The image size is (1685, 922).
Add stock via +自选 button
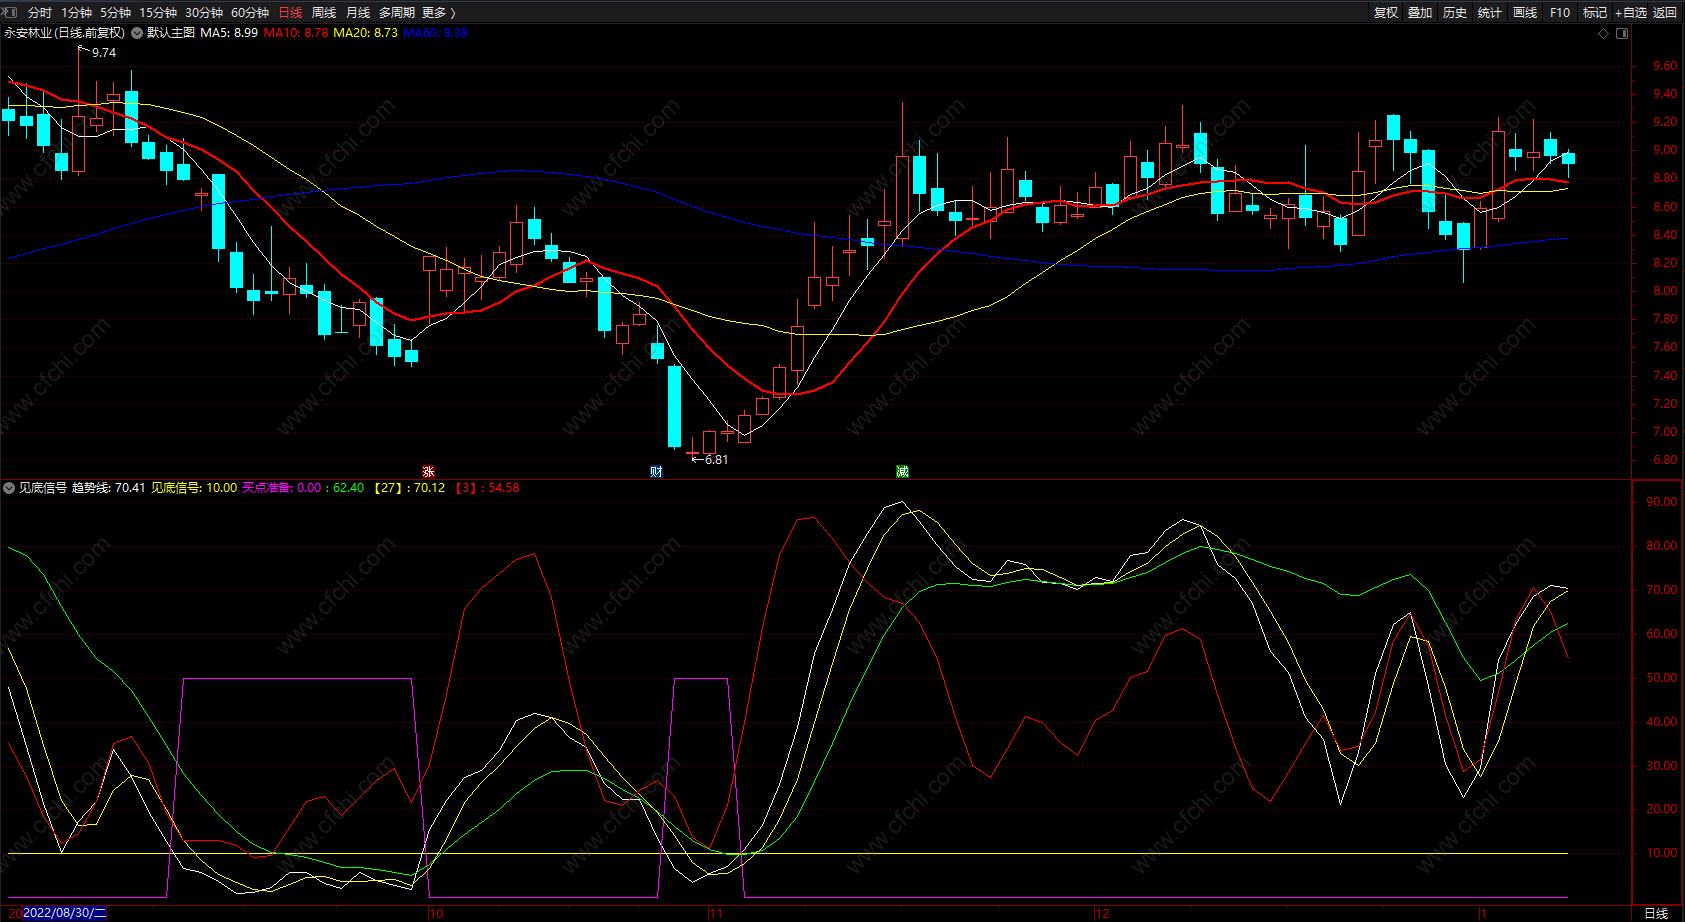point(1631,13)
